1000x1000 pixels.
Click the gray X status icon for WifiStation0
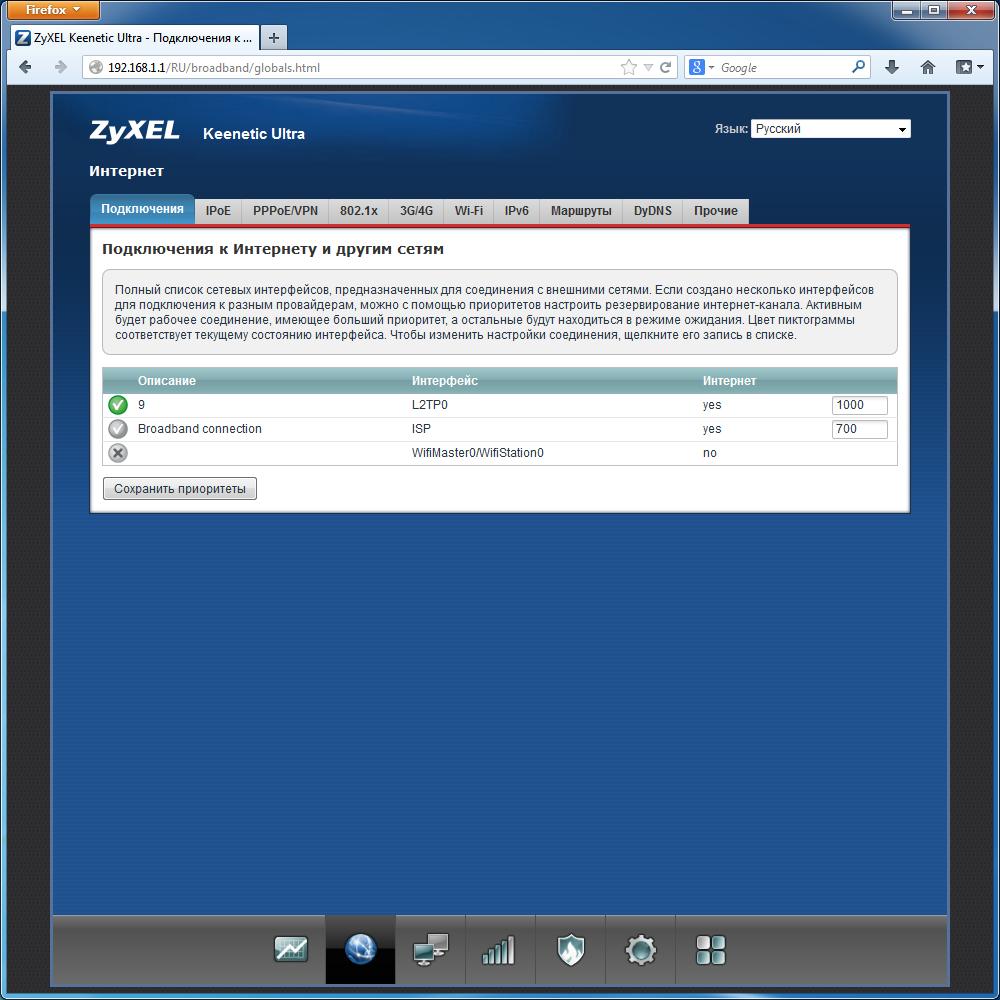(x=118, y=453)
